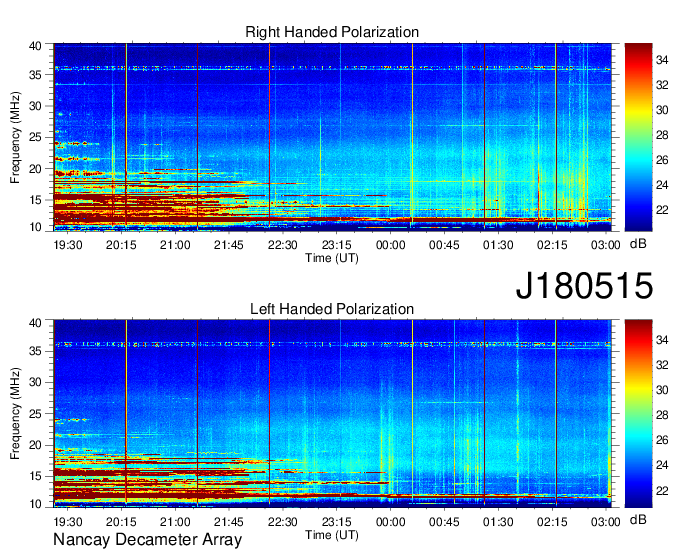
Task: Click 'Frequency (MHz)' label of left-handed plot
Action: (15, 414)
